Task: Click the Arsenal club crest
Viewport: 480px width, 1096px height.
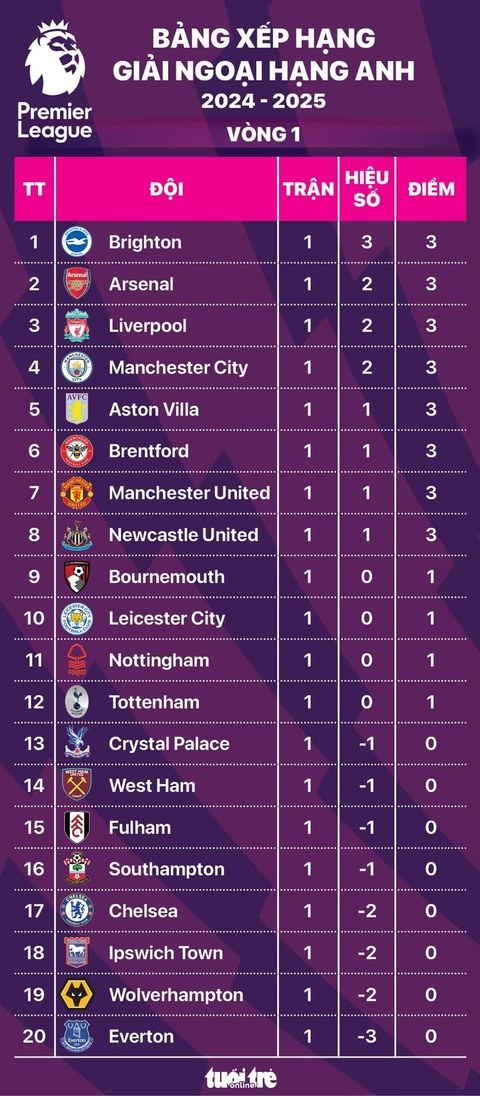Action: 77,284
